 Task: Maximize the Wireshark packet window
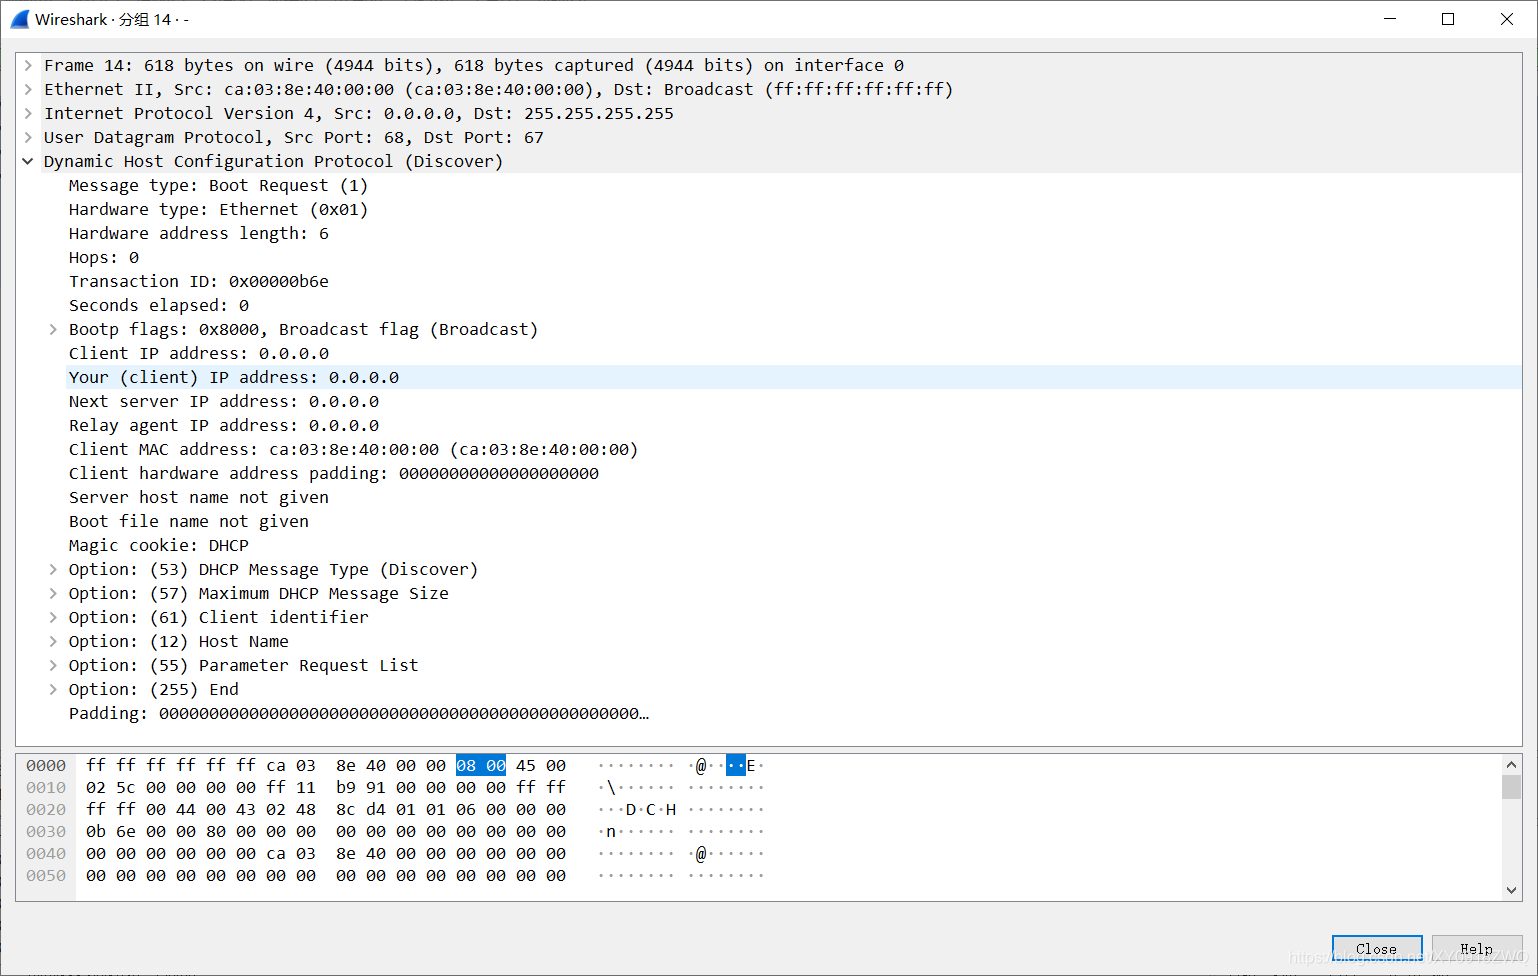pyautogui.click(x=1447, y=19)
